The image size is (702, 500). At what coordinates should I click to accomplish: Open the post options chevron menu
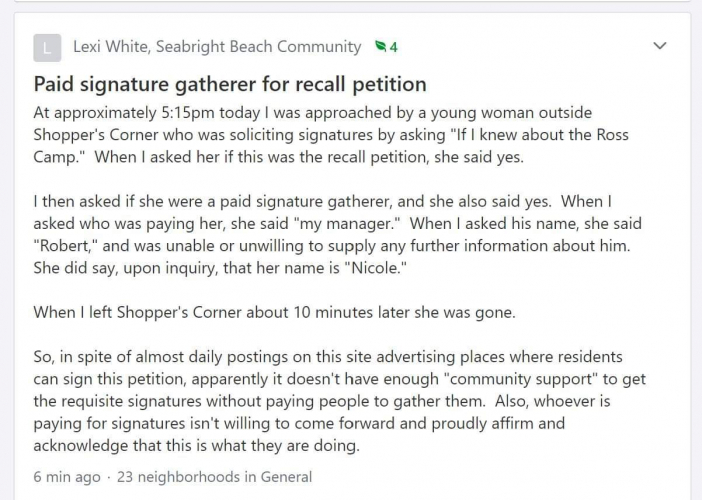click(659, 46)
